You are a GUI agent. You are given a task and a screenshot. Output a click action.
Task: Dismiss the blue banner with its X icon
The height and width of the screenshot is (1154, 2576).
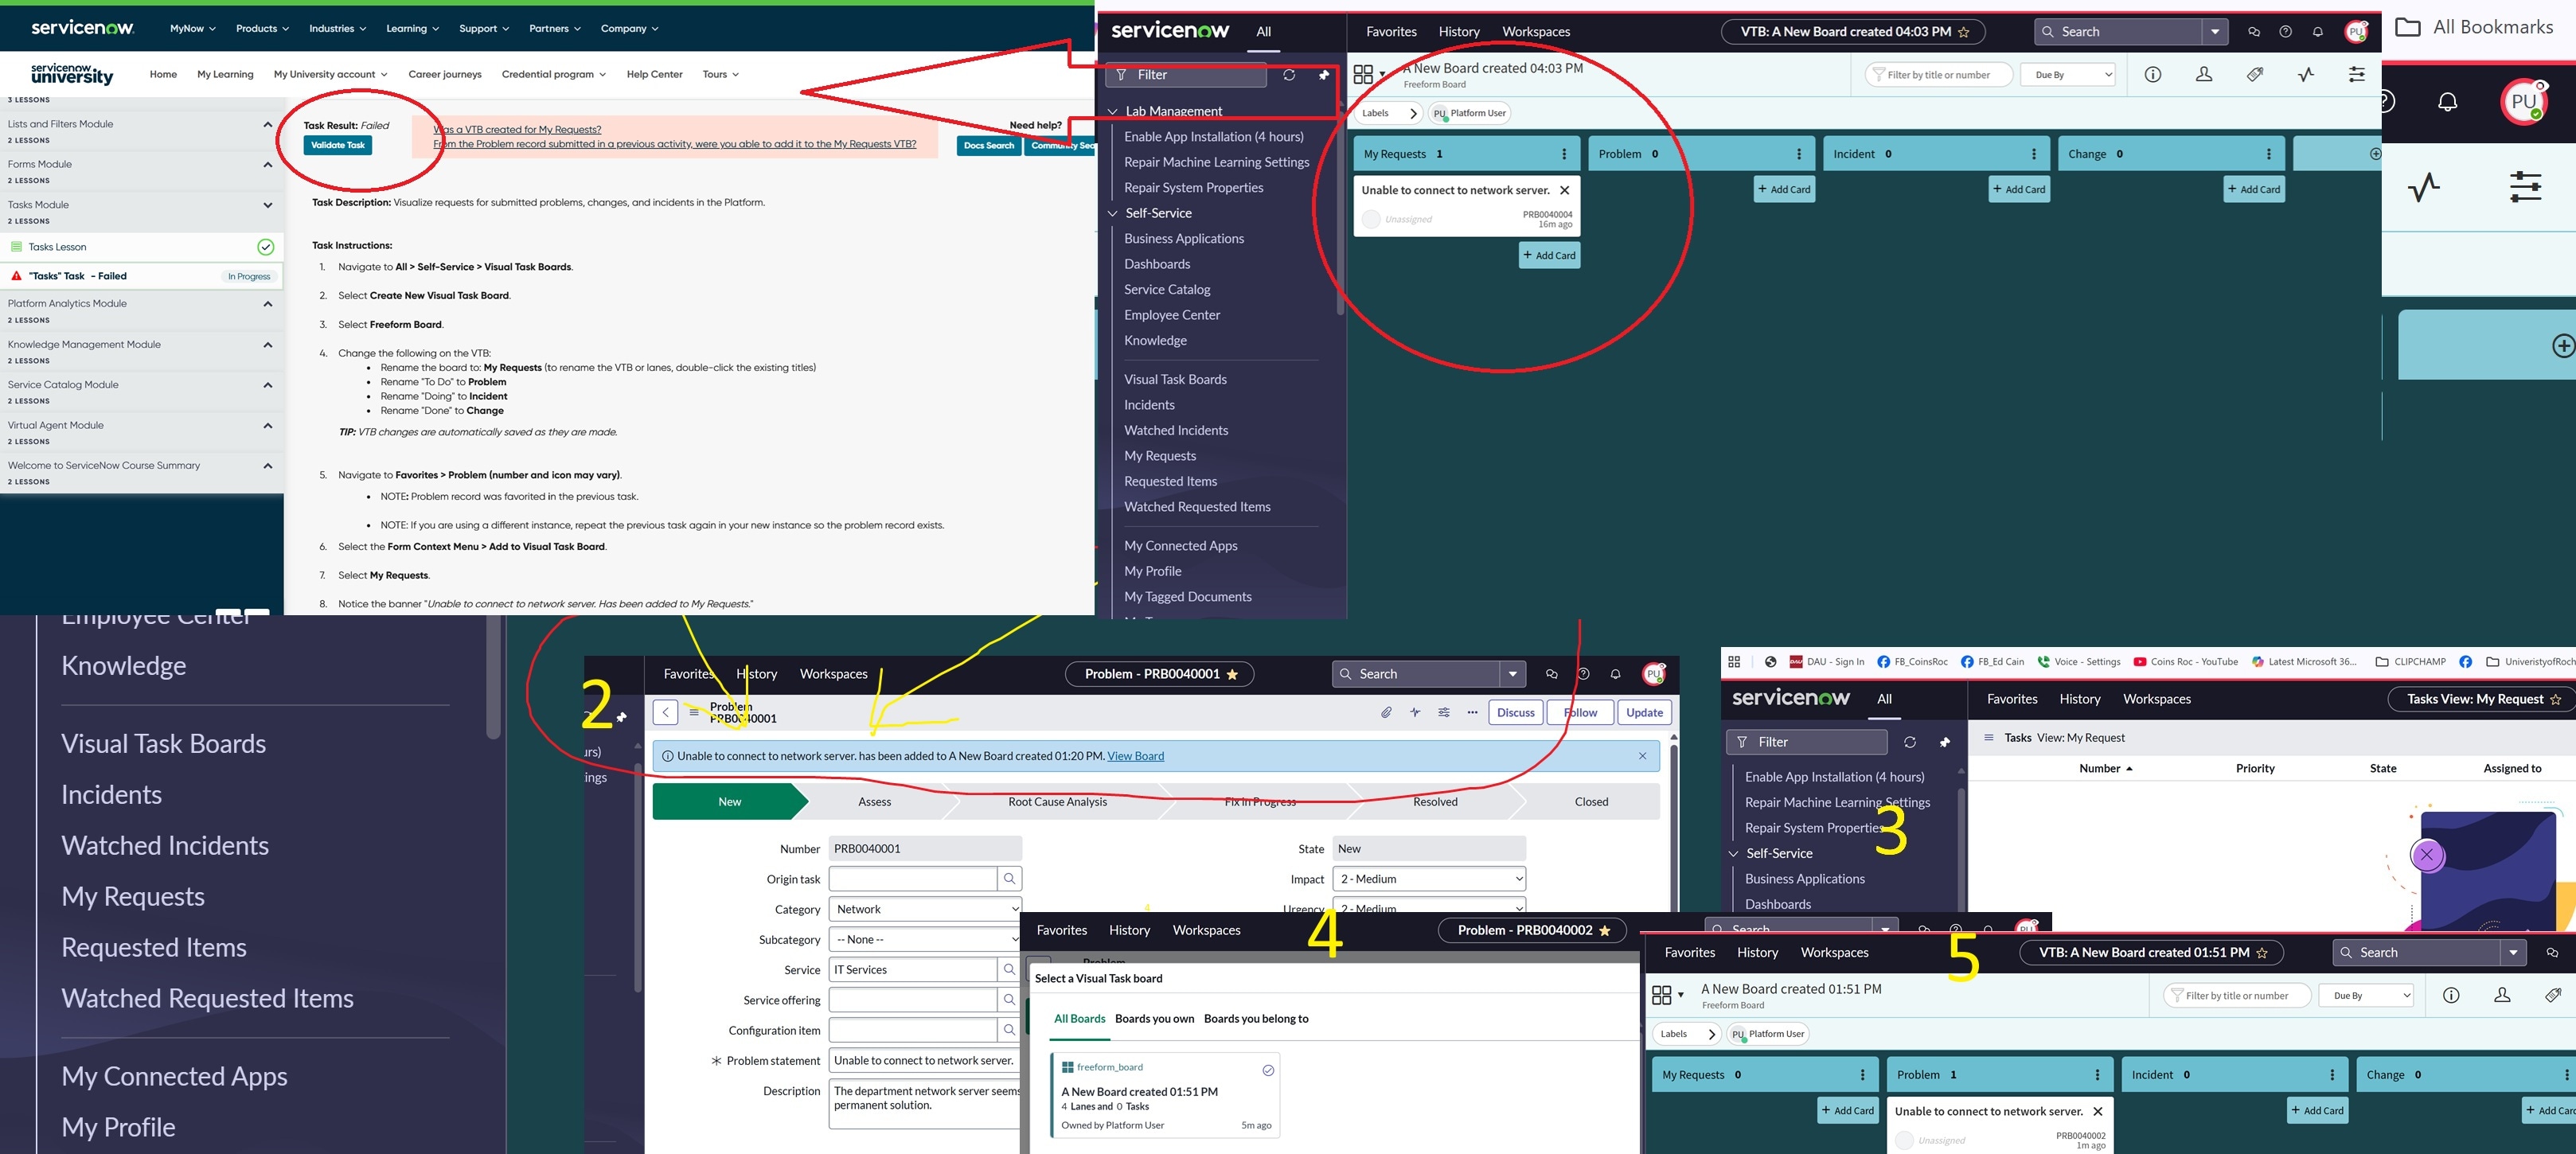[x=1642, y=756]
